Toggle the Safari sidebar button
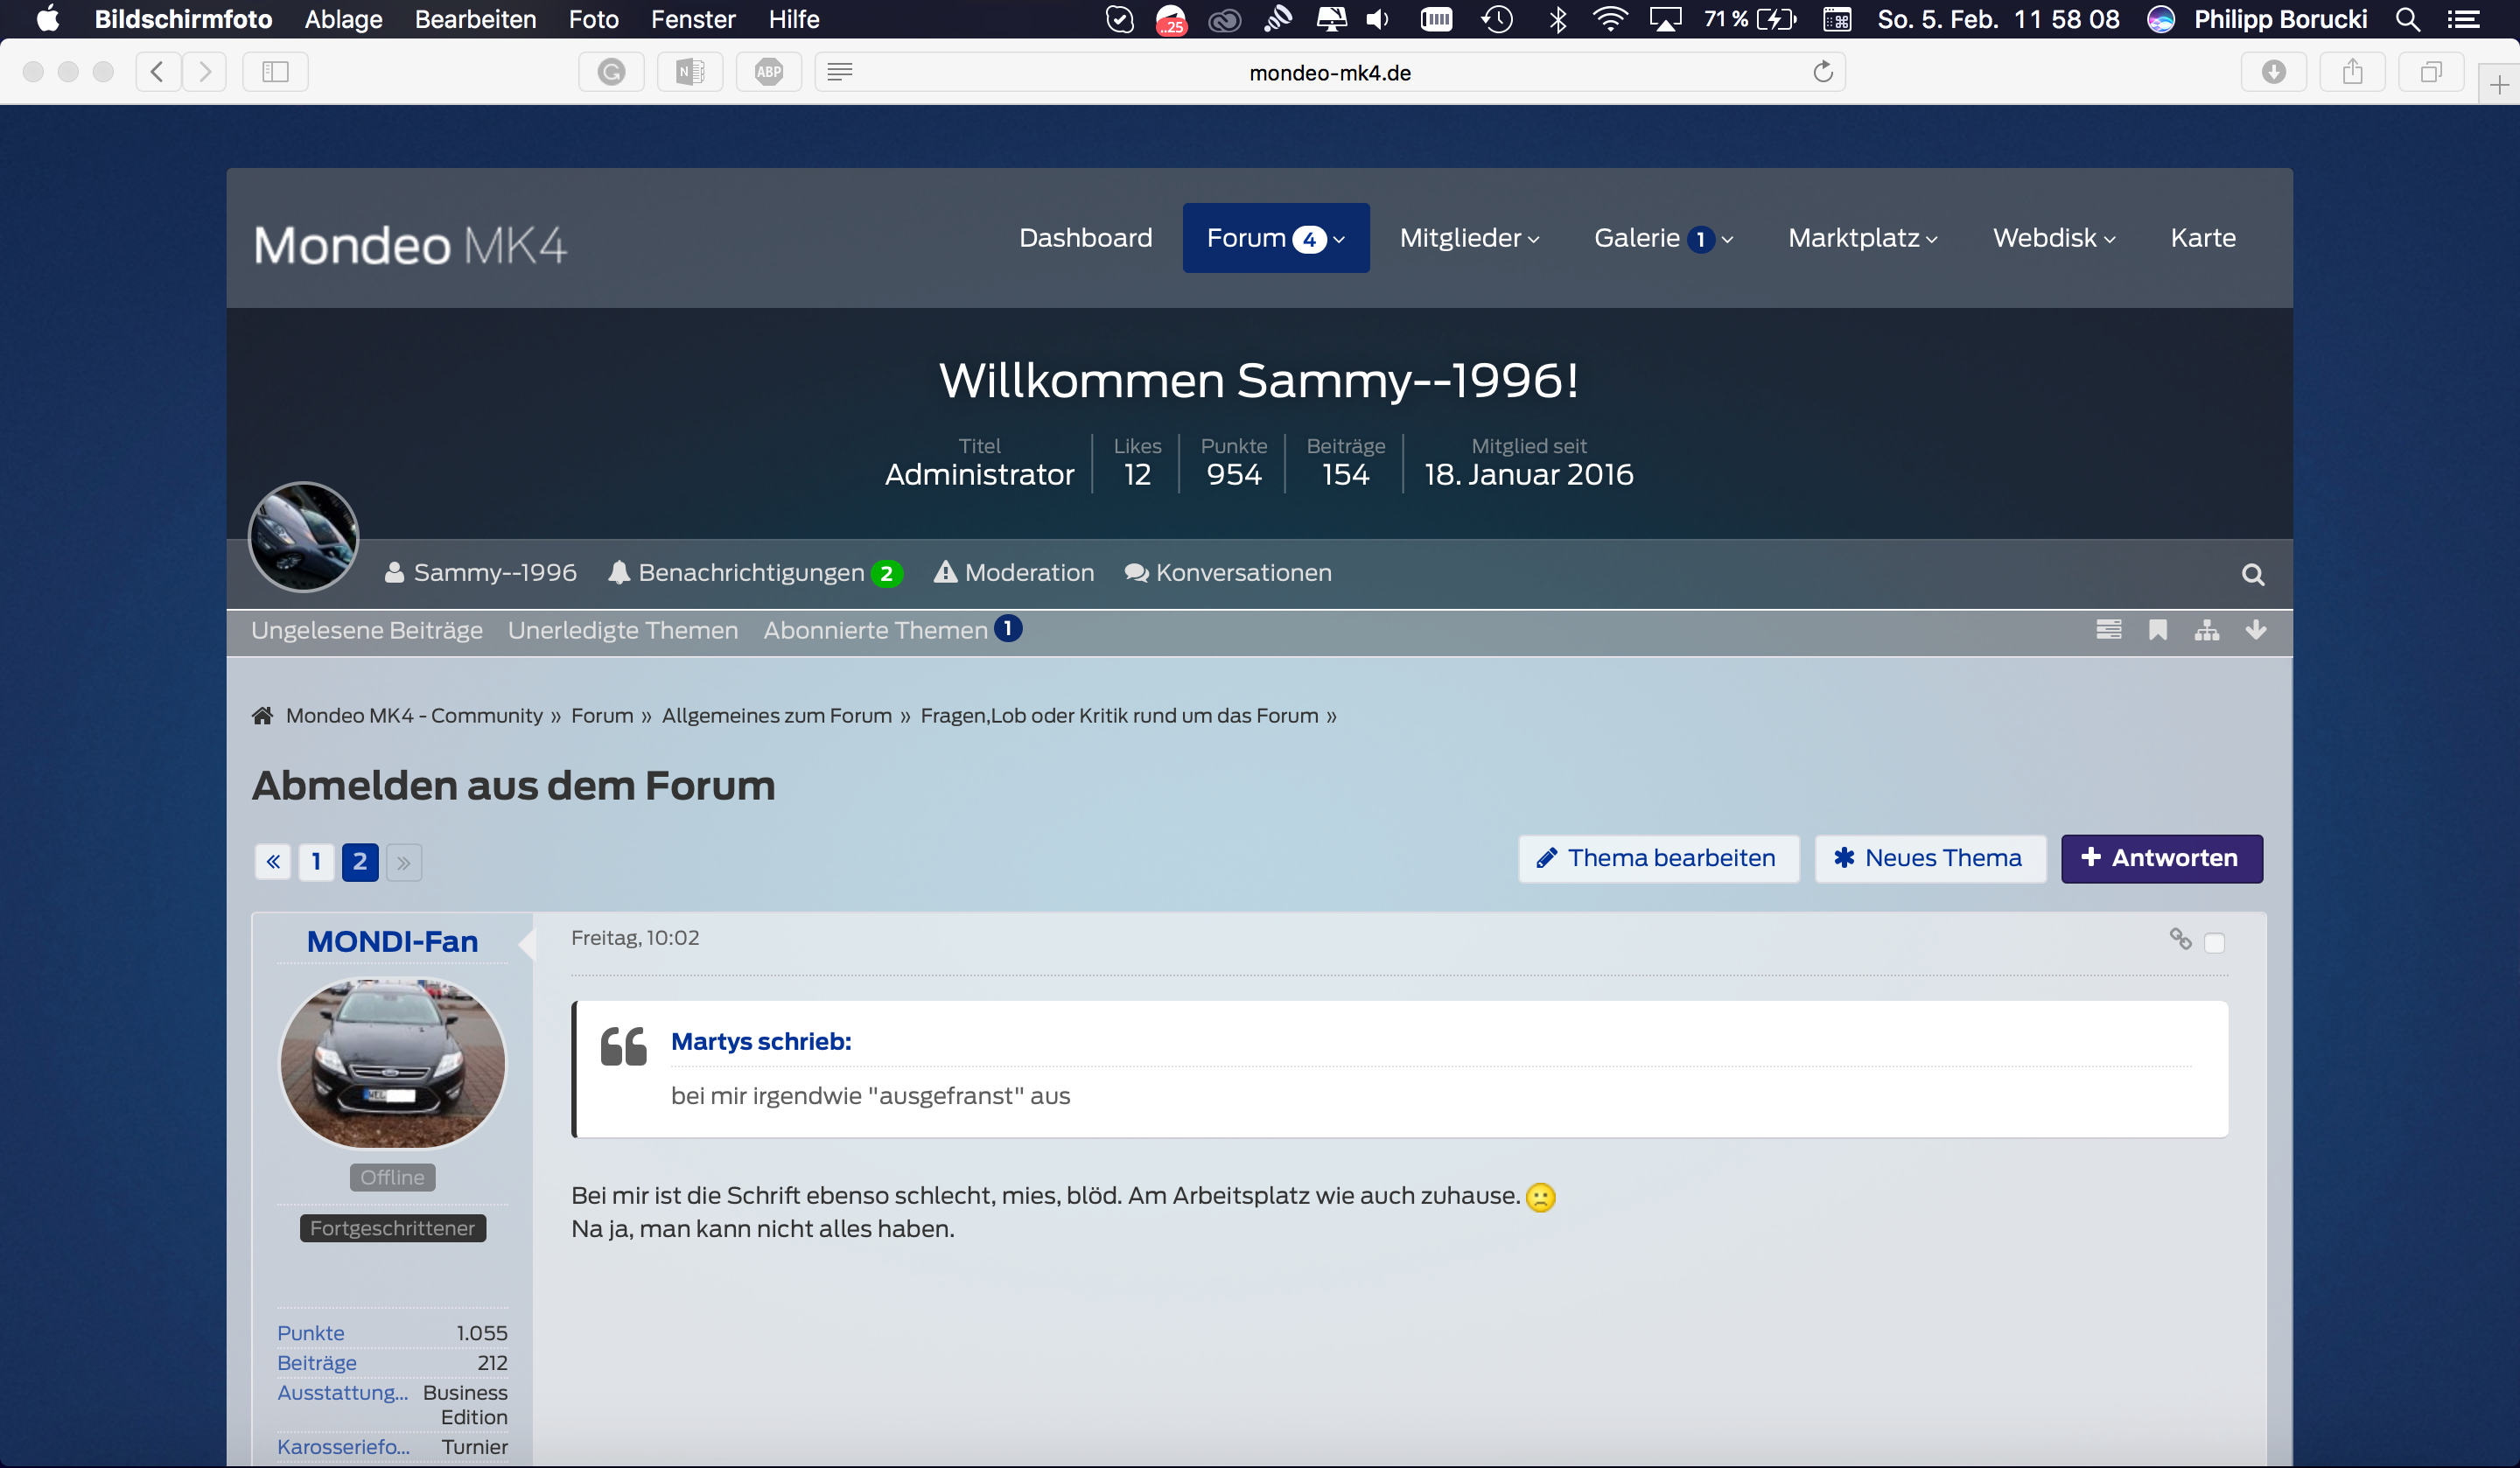 [x=275, y=72]
